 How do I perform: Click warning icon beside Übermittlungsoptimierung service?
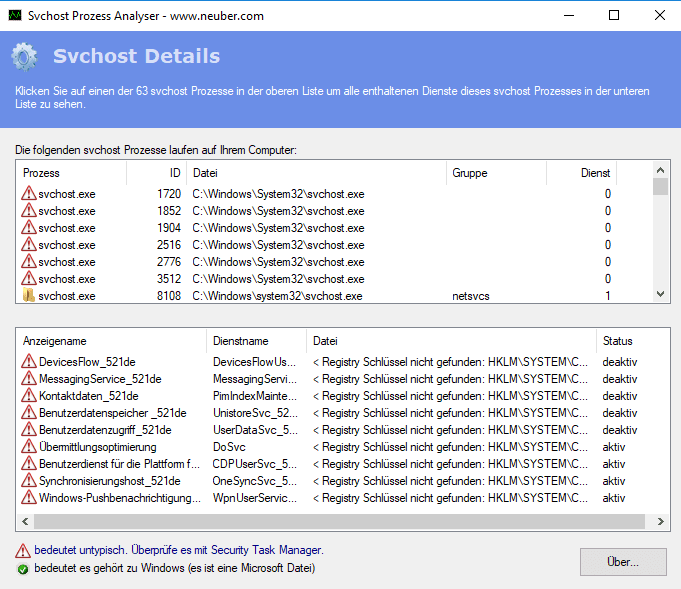tap(28, 447)
